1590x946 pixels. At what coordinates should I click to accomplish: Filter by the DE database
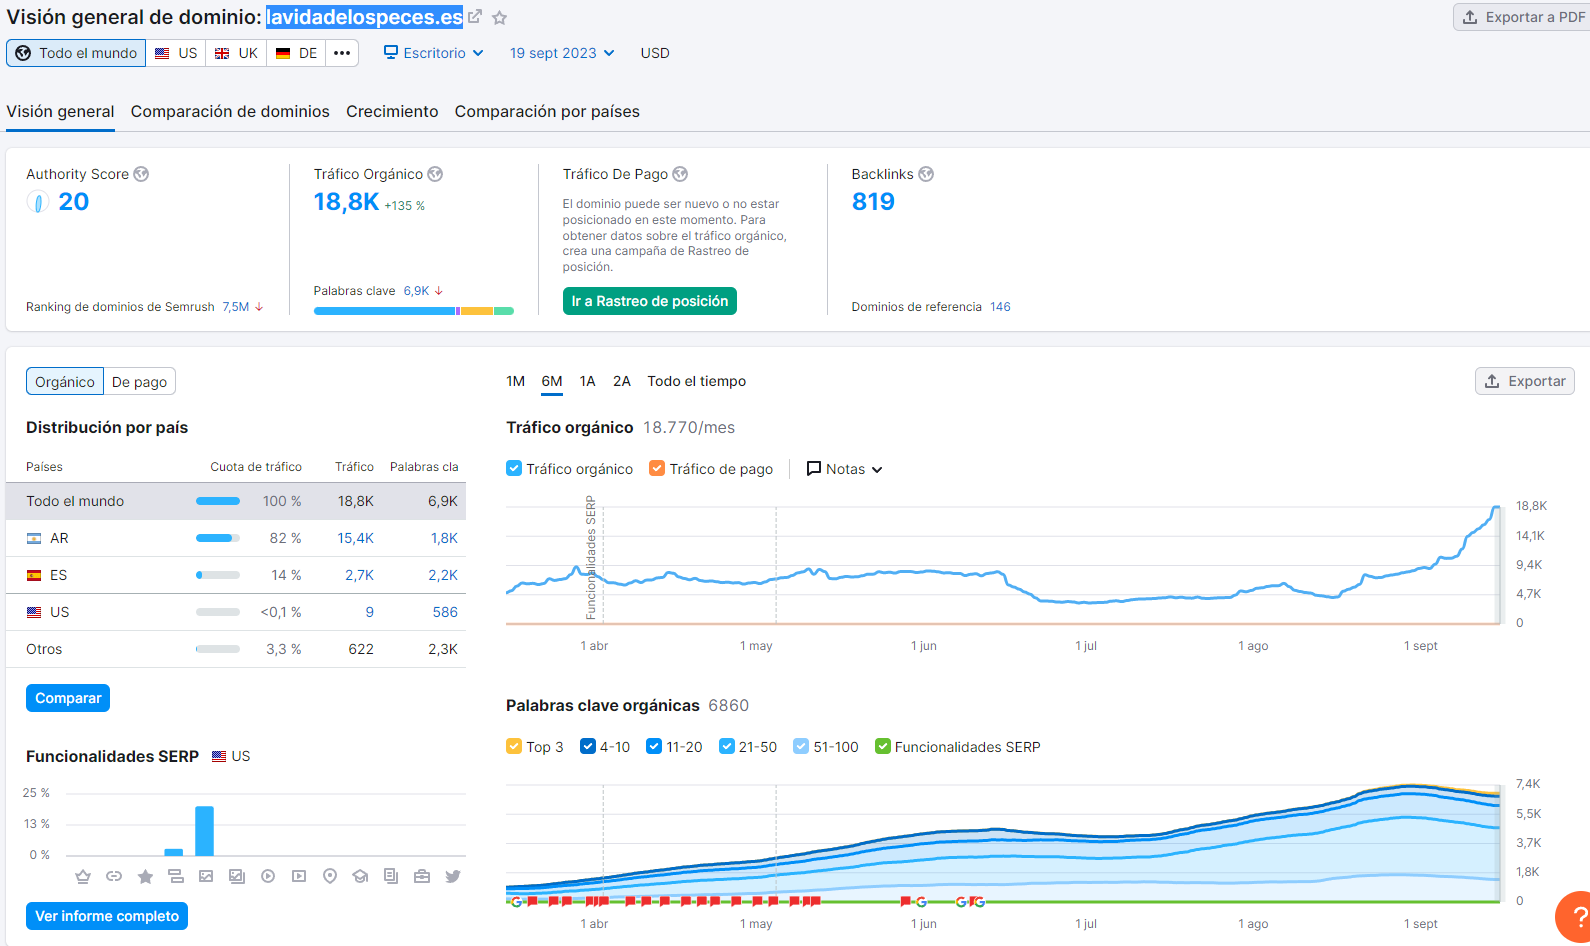pyautogui.click(x=297, y=53)
